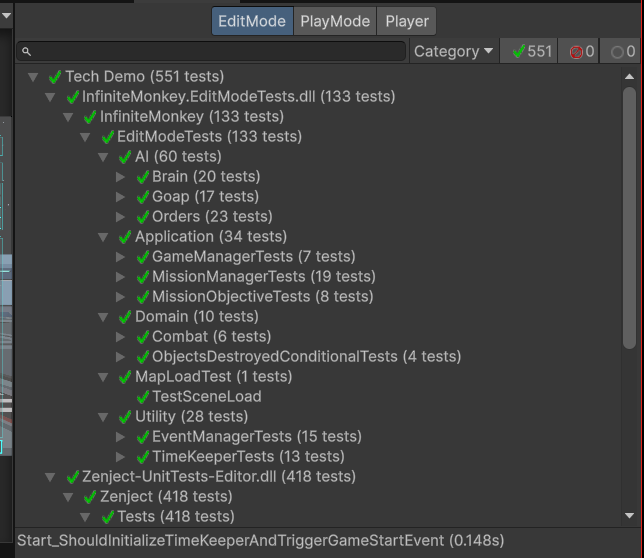This screenshot has width=644, height=558.
Task: Collapse the Tests (418 tests) node
Action: point(85,517)
